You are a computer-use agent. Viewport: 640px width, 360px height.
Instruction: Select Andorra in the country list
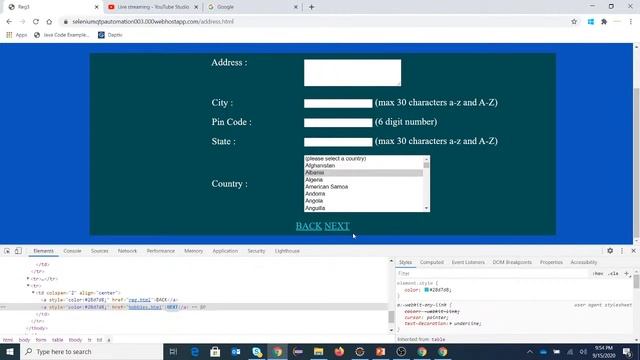(364, 193)
